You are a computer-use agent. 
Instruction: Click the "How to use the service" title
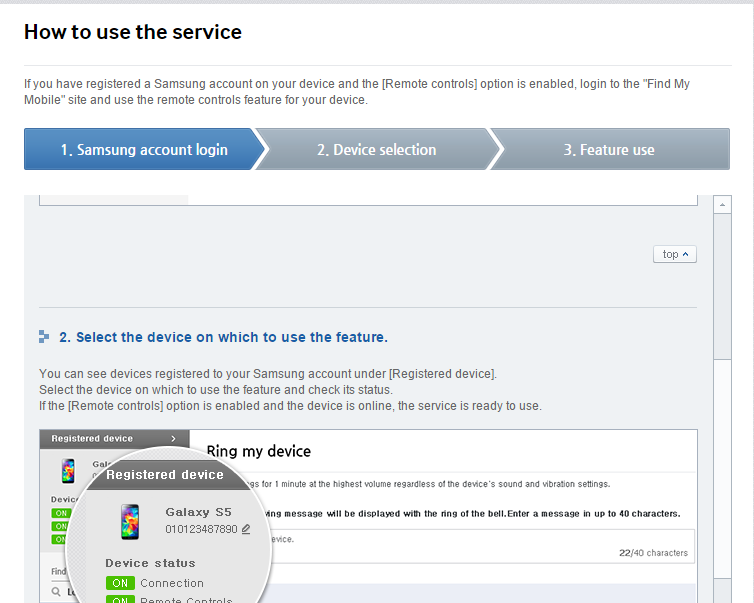pos(133,32)
